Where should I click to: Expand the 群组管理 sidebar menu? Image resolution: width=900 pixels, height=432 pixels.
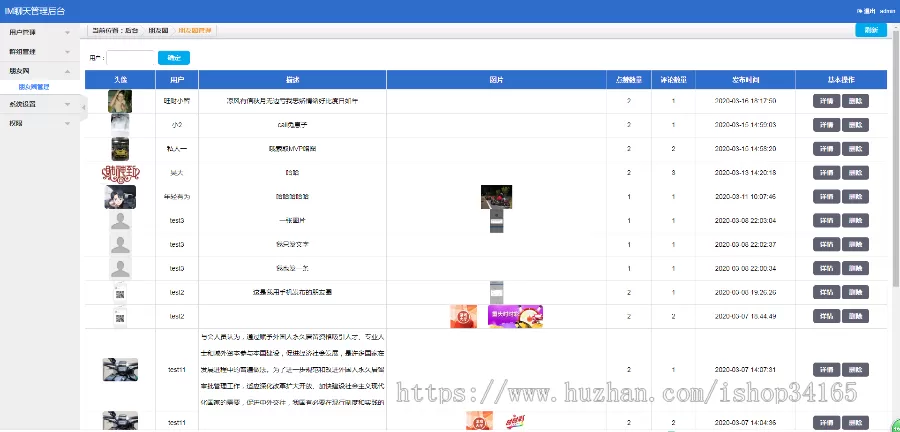(40, 50)
